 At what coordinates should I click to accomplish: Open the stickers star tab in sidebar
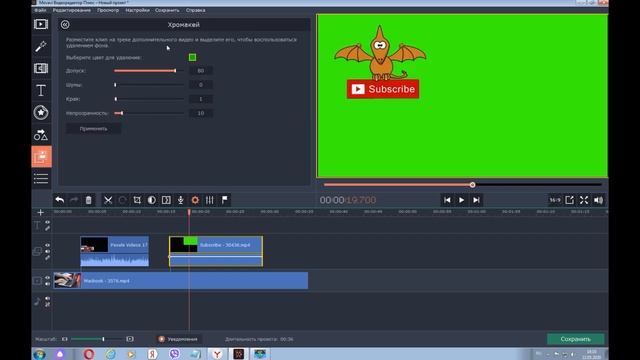point(41,113)
